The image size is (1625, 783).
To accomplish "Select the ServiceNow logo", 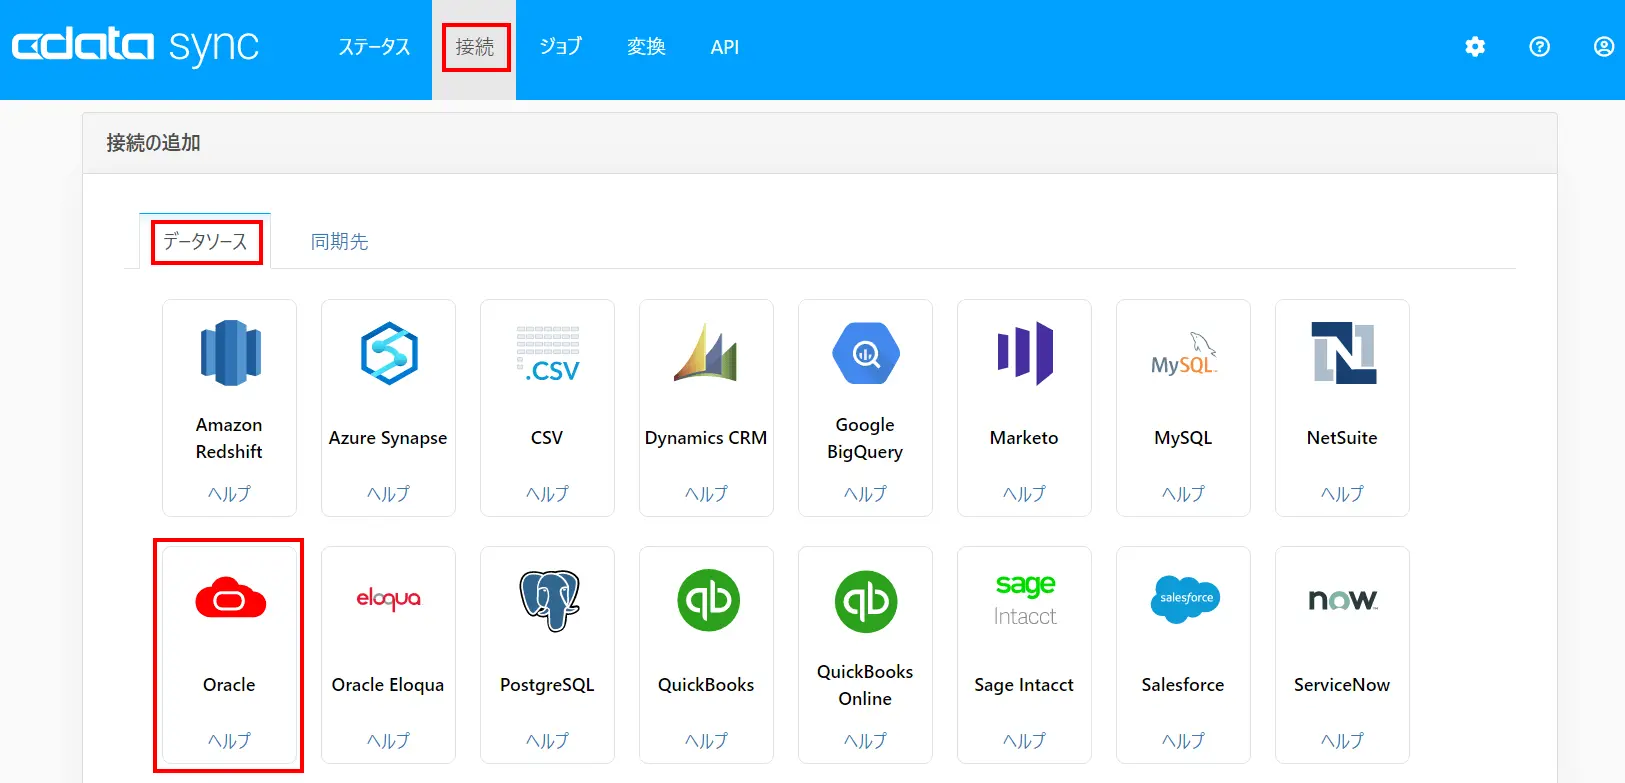I will point(1343,600).
